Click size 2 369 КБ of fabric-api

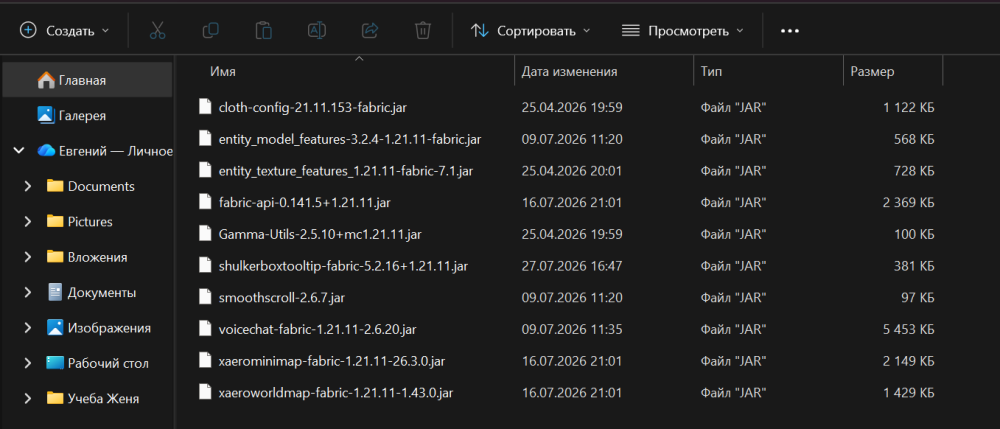pyautogui.click(x=909, y=203)
